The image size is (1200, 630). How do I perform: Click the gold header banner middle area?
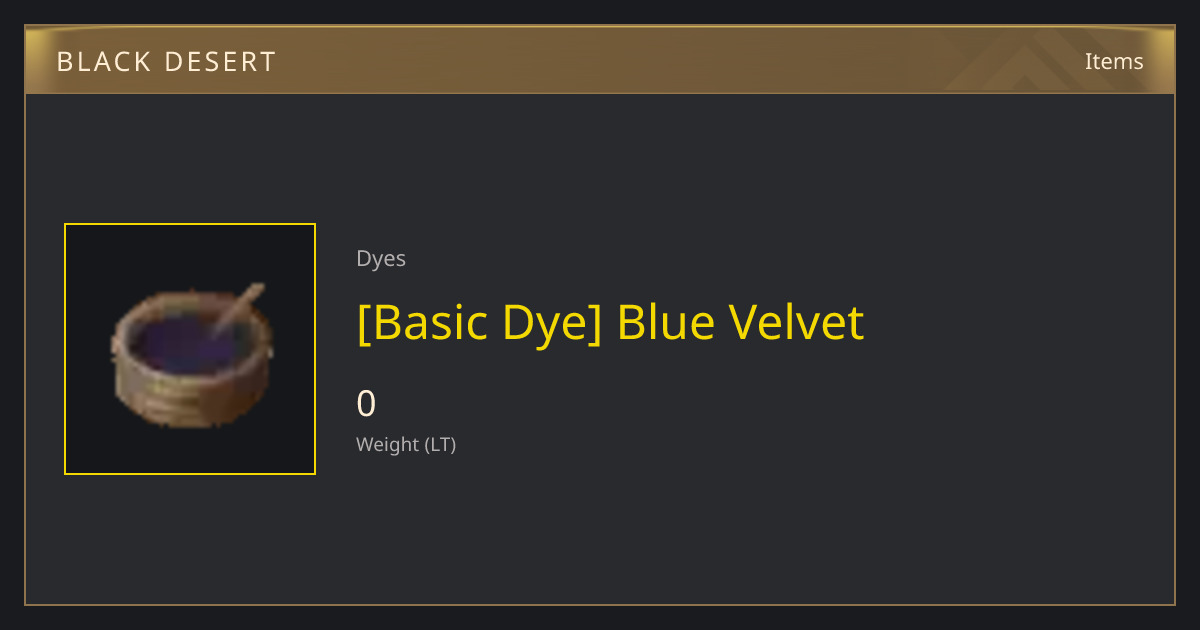(x=600, y=61)
